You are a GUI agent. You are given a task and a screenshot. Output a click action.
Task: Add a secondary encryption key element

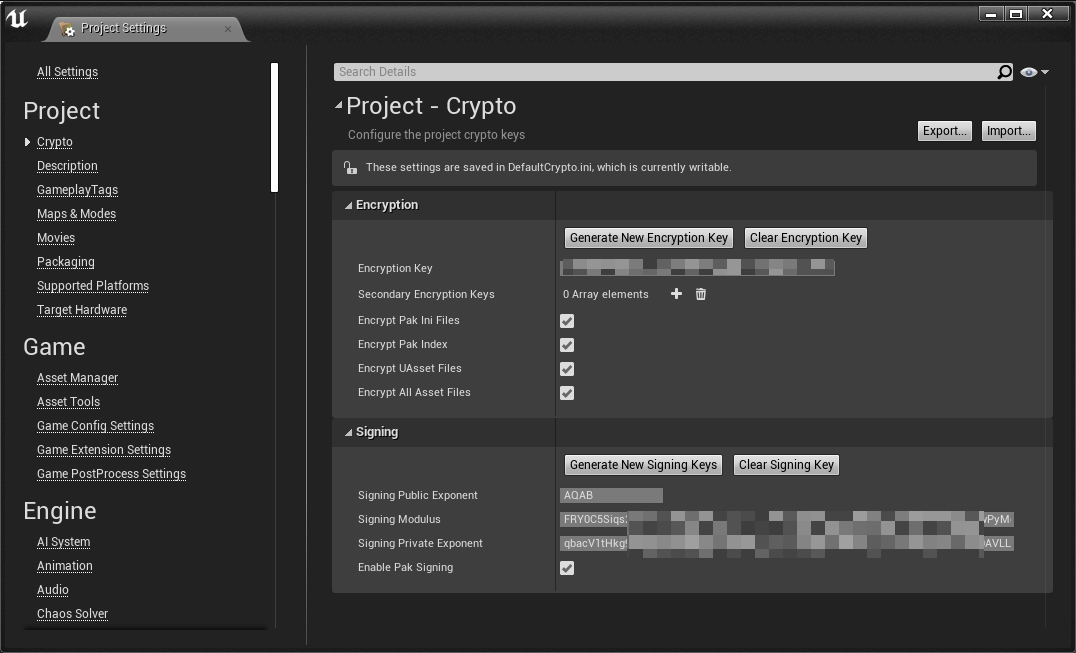click(x=676, y=294)
